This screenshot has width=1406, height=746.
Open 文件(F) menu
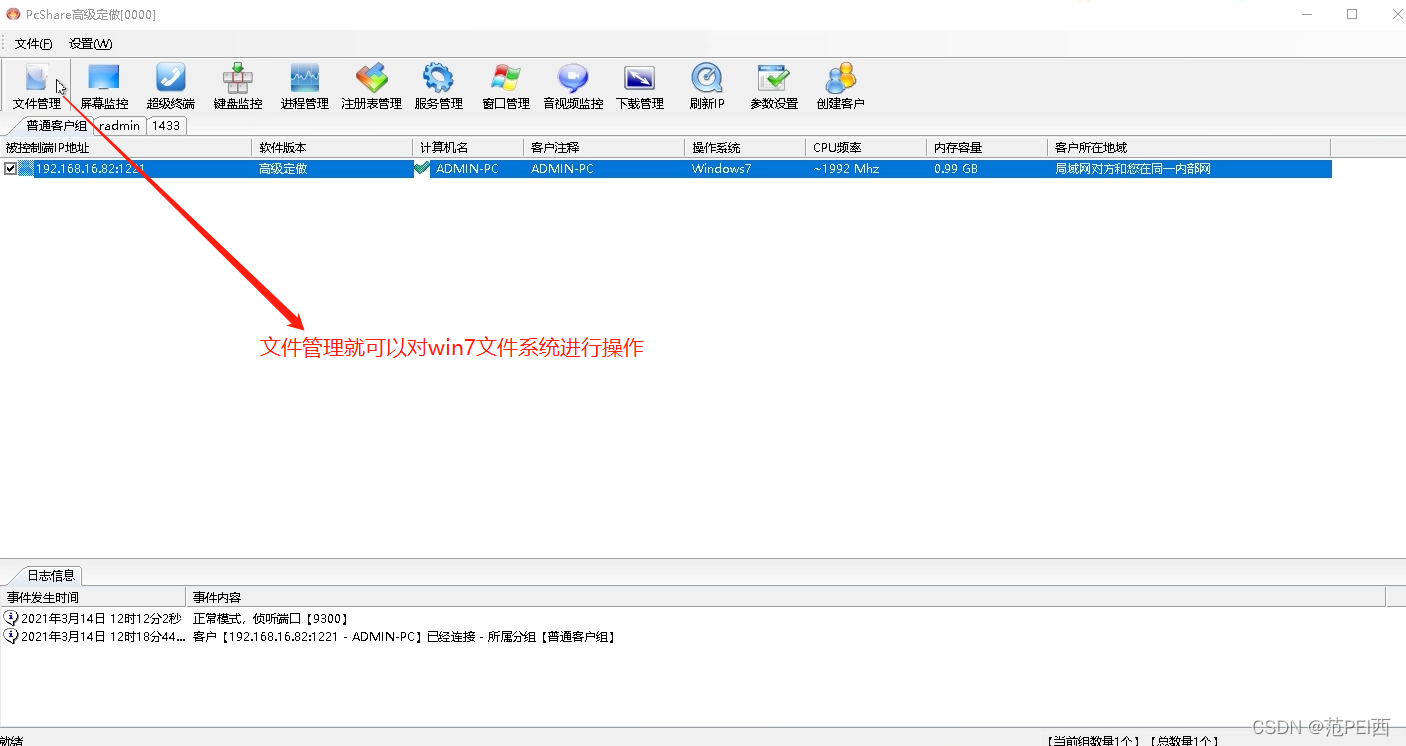pyautogui.click(x=33, y=44)
